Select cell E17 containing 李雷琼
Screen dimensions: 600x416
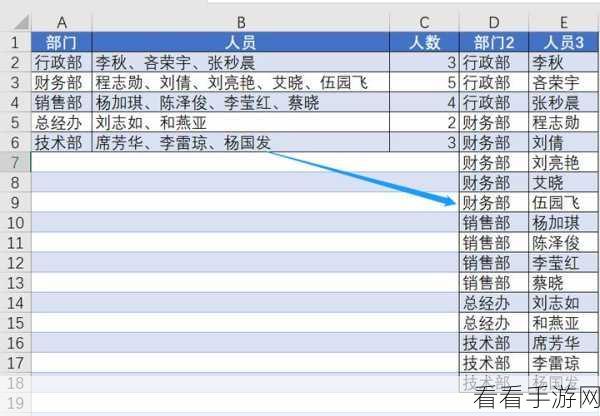click(x=564, y=363)
